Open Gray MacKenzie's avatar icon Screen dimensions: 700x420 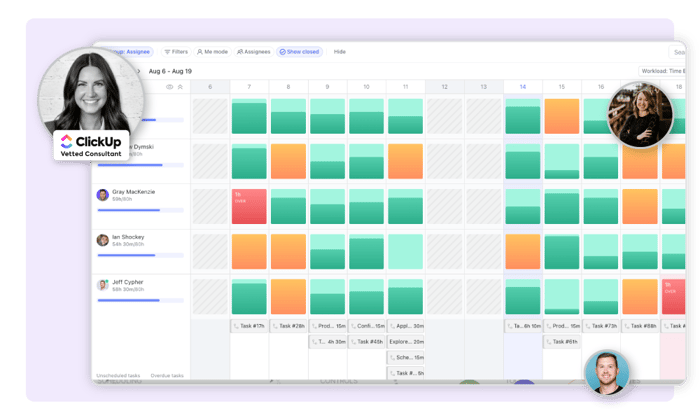pos(103,195)
